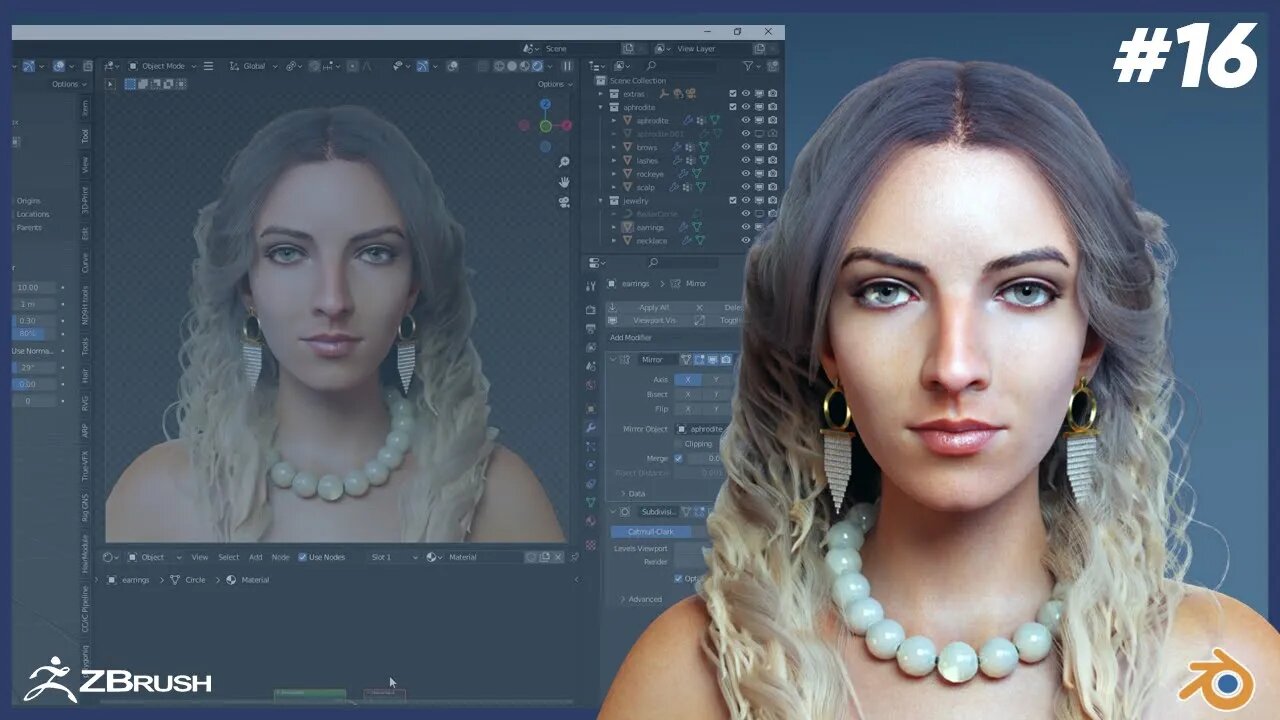Image resolution: width=1280 pixels, height=720 pixels.
Task: Click the zoom magnifier icon in the viewport
Action: 564,162
